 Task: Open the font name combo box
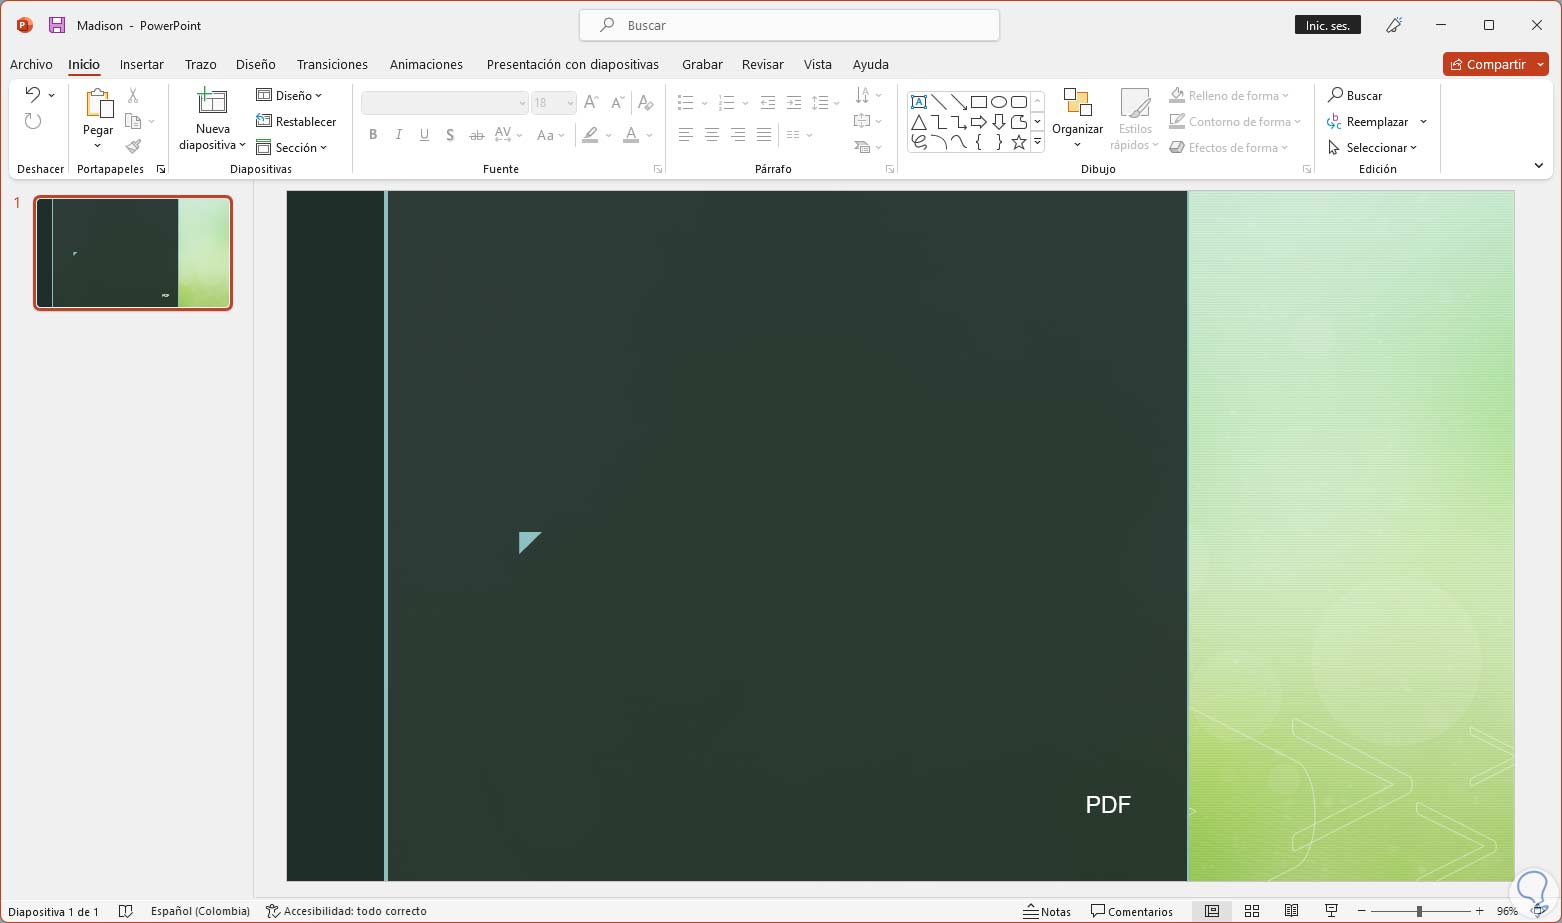click(444, 102)
